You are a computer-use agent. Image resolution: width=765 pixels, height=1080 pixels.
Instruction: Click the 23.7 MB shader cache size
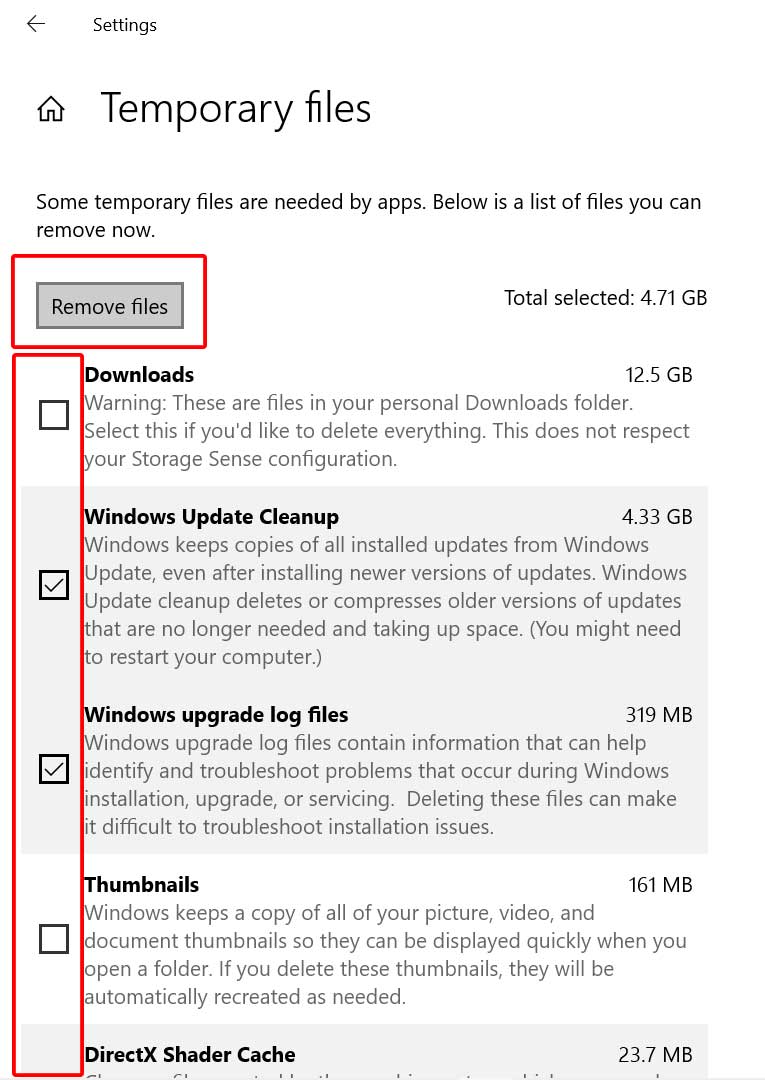coord(656,1055)
